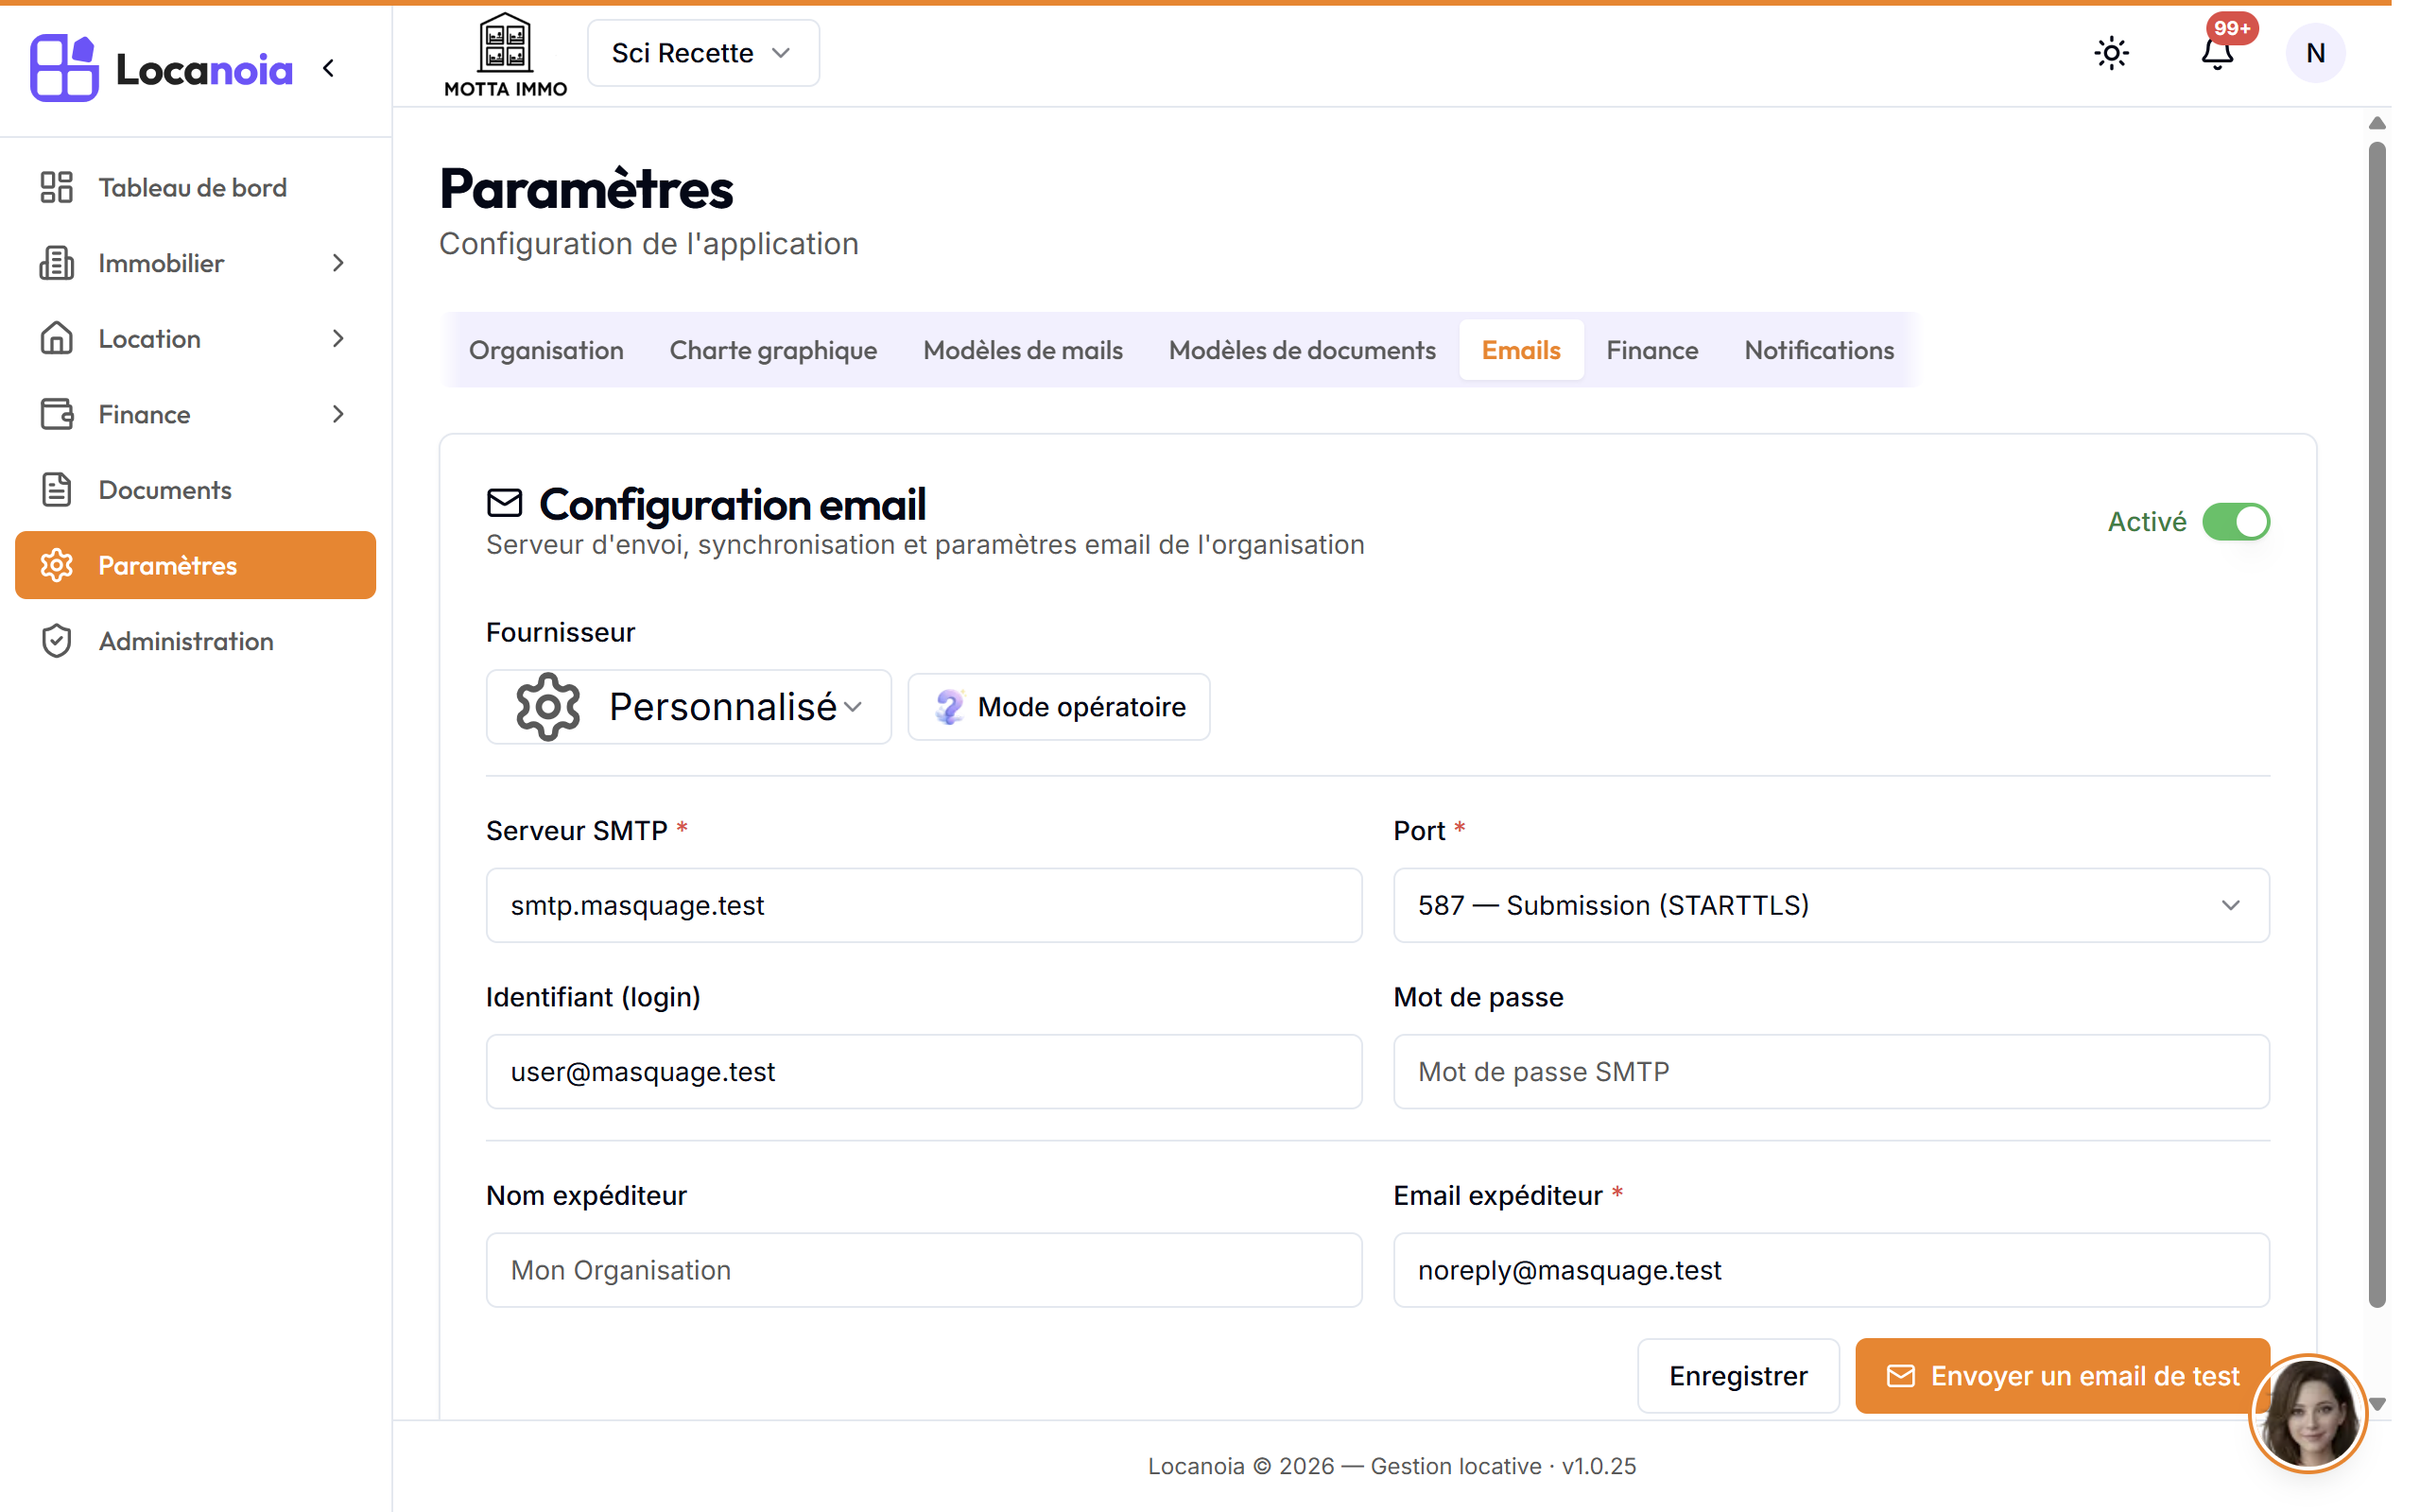Click the Immobilier building icon
The height and width of the screenshot is (1512, 2420).
[57, 263]
